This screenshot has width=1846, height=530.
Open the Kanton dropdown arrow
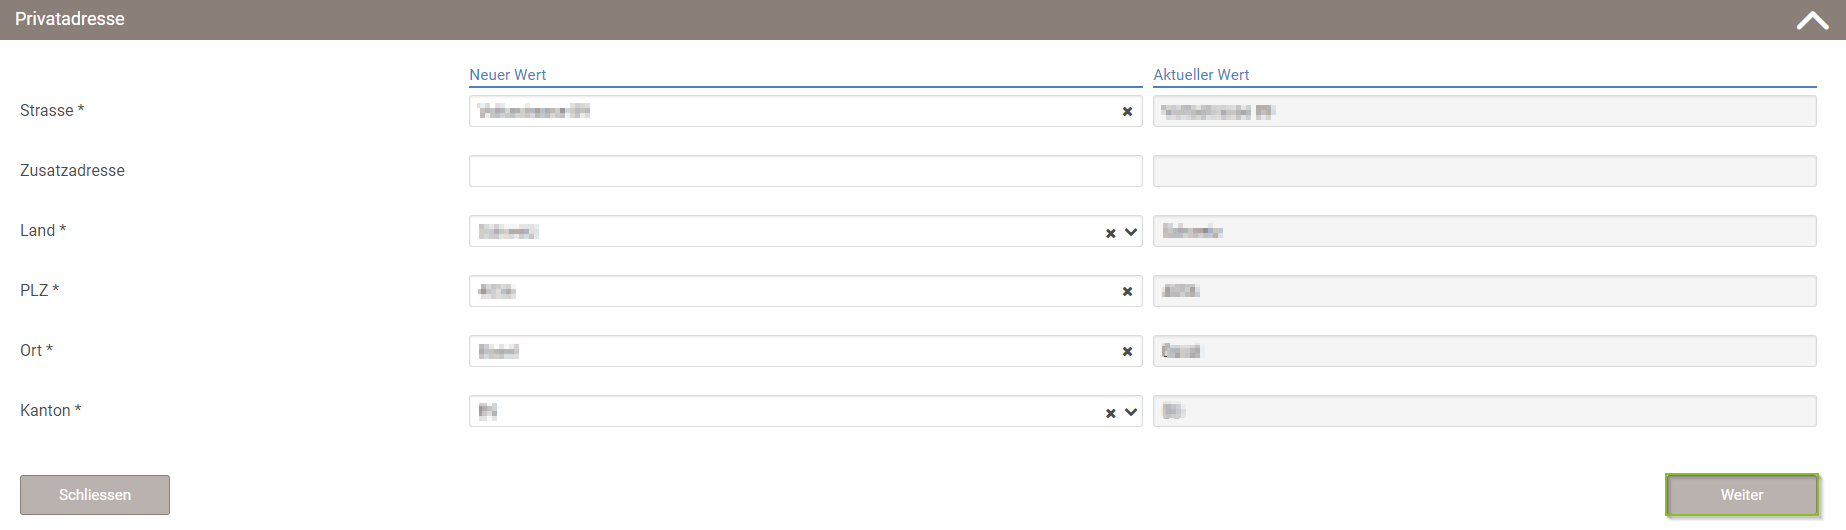point(1131,412)
